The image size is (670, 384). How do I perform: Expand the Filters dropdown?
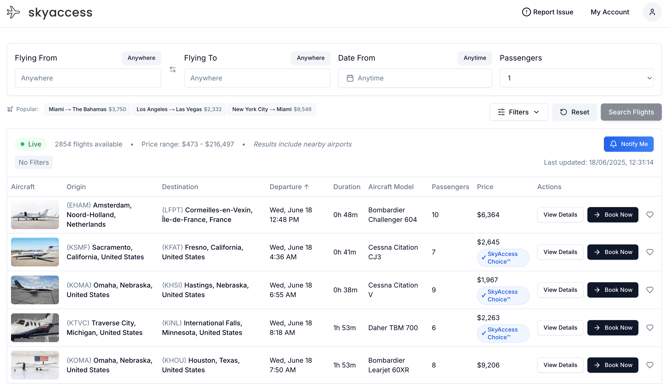point(518,112)
